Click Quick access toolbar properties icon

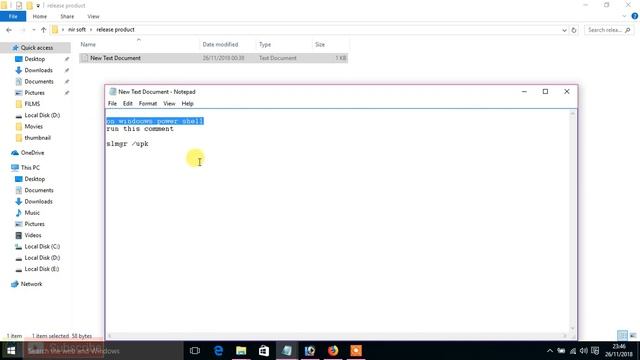coord(19,5)
